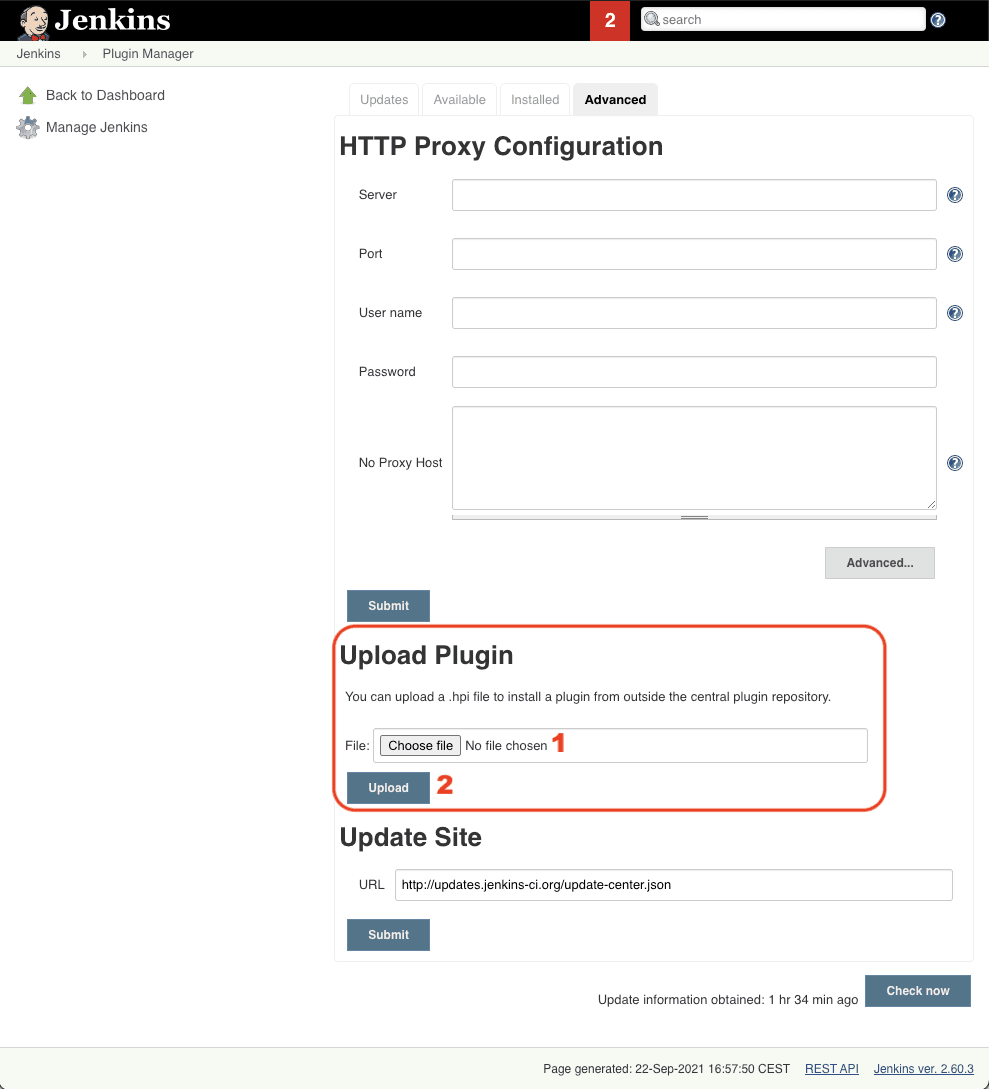
Task: Open the REST API link
Action: [x=831, y=1069]
